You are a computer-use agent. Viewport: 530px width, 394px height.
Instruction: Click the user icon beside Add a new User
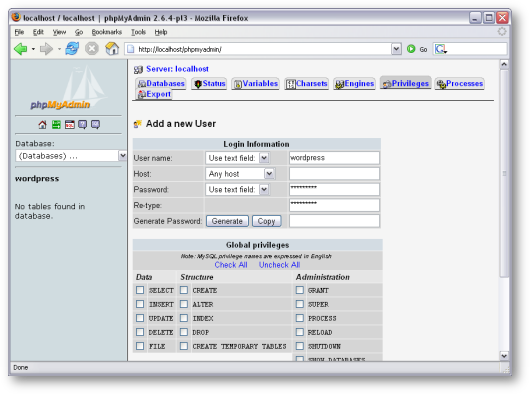point(138,124)
